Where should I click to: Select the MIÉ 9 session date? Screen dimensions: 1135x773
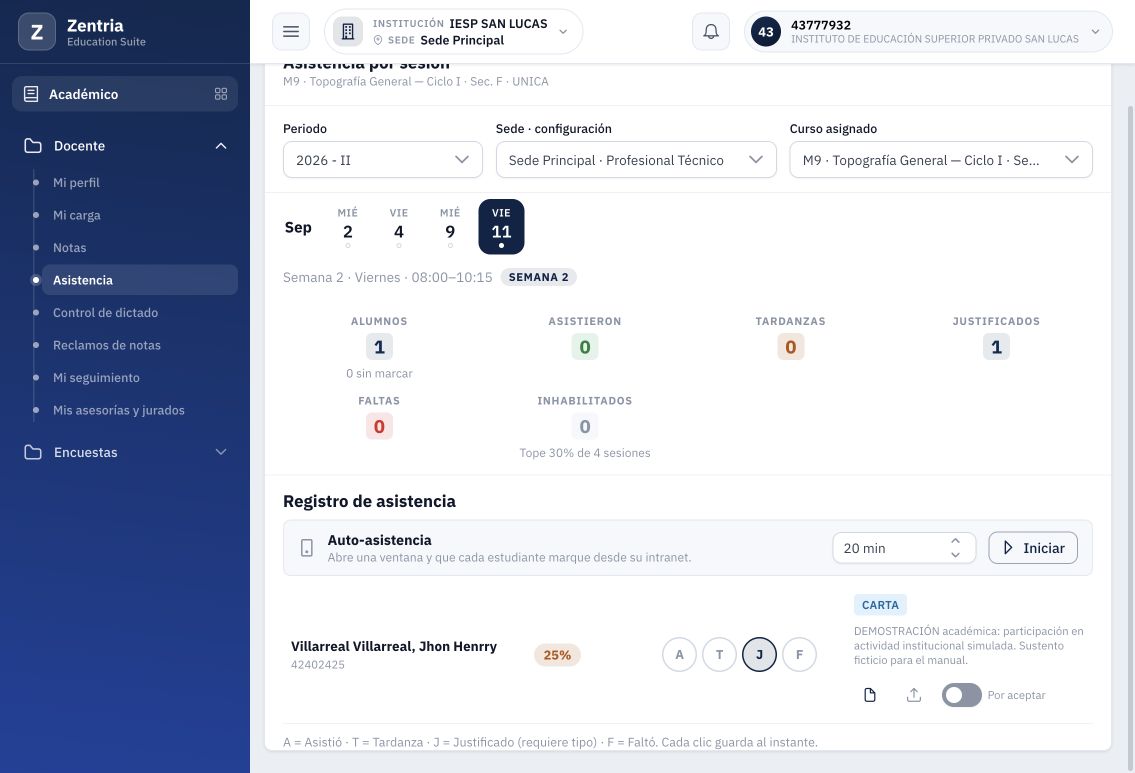tap(450, 227)
